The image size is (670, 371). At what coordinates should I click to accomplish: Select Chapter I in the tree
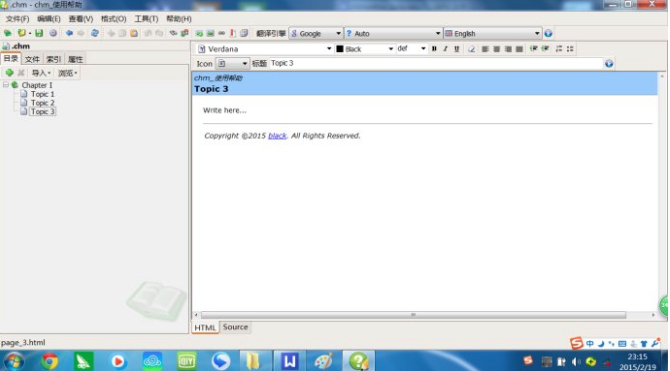(37, 85)
